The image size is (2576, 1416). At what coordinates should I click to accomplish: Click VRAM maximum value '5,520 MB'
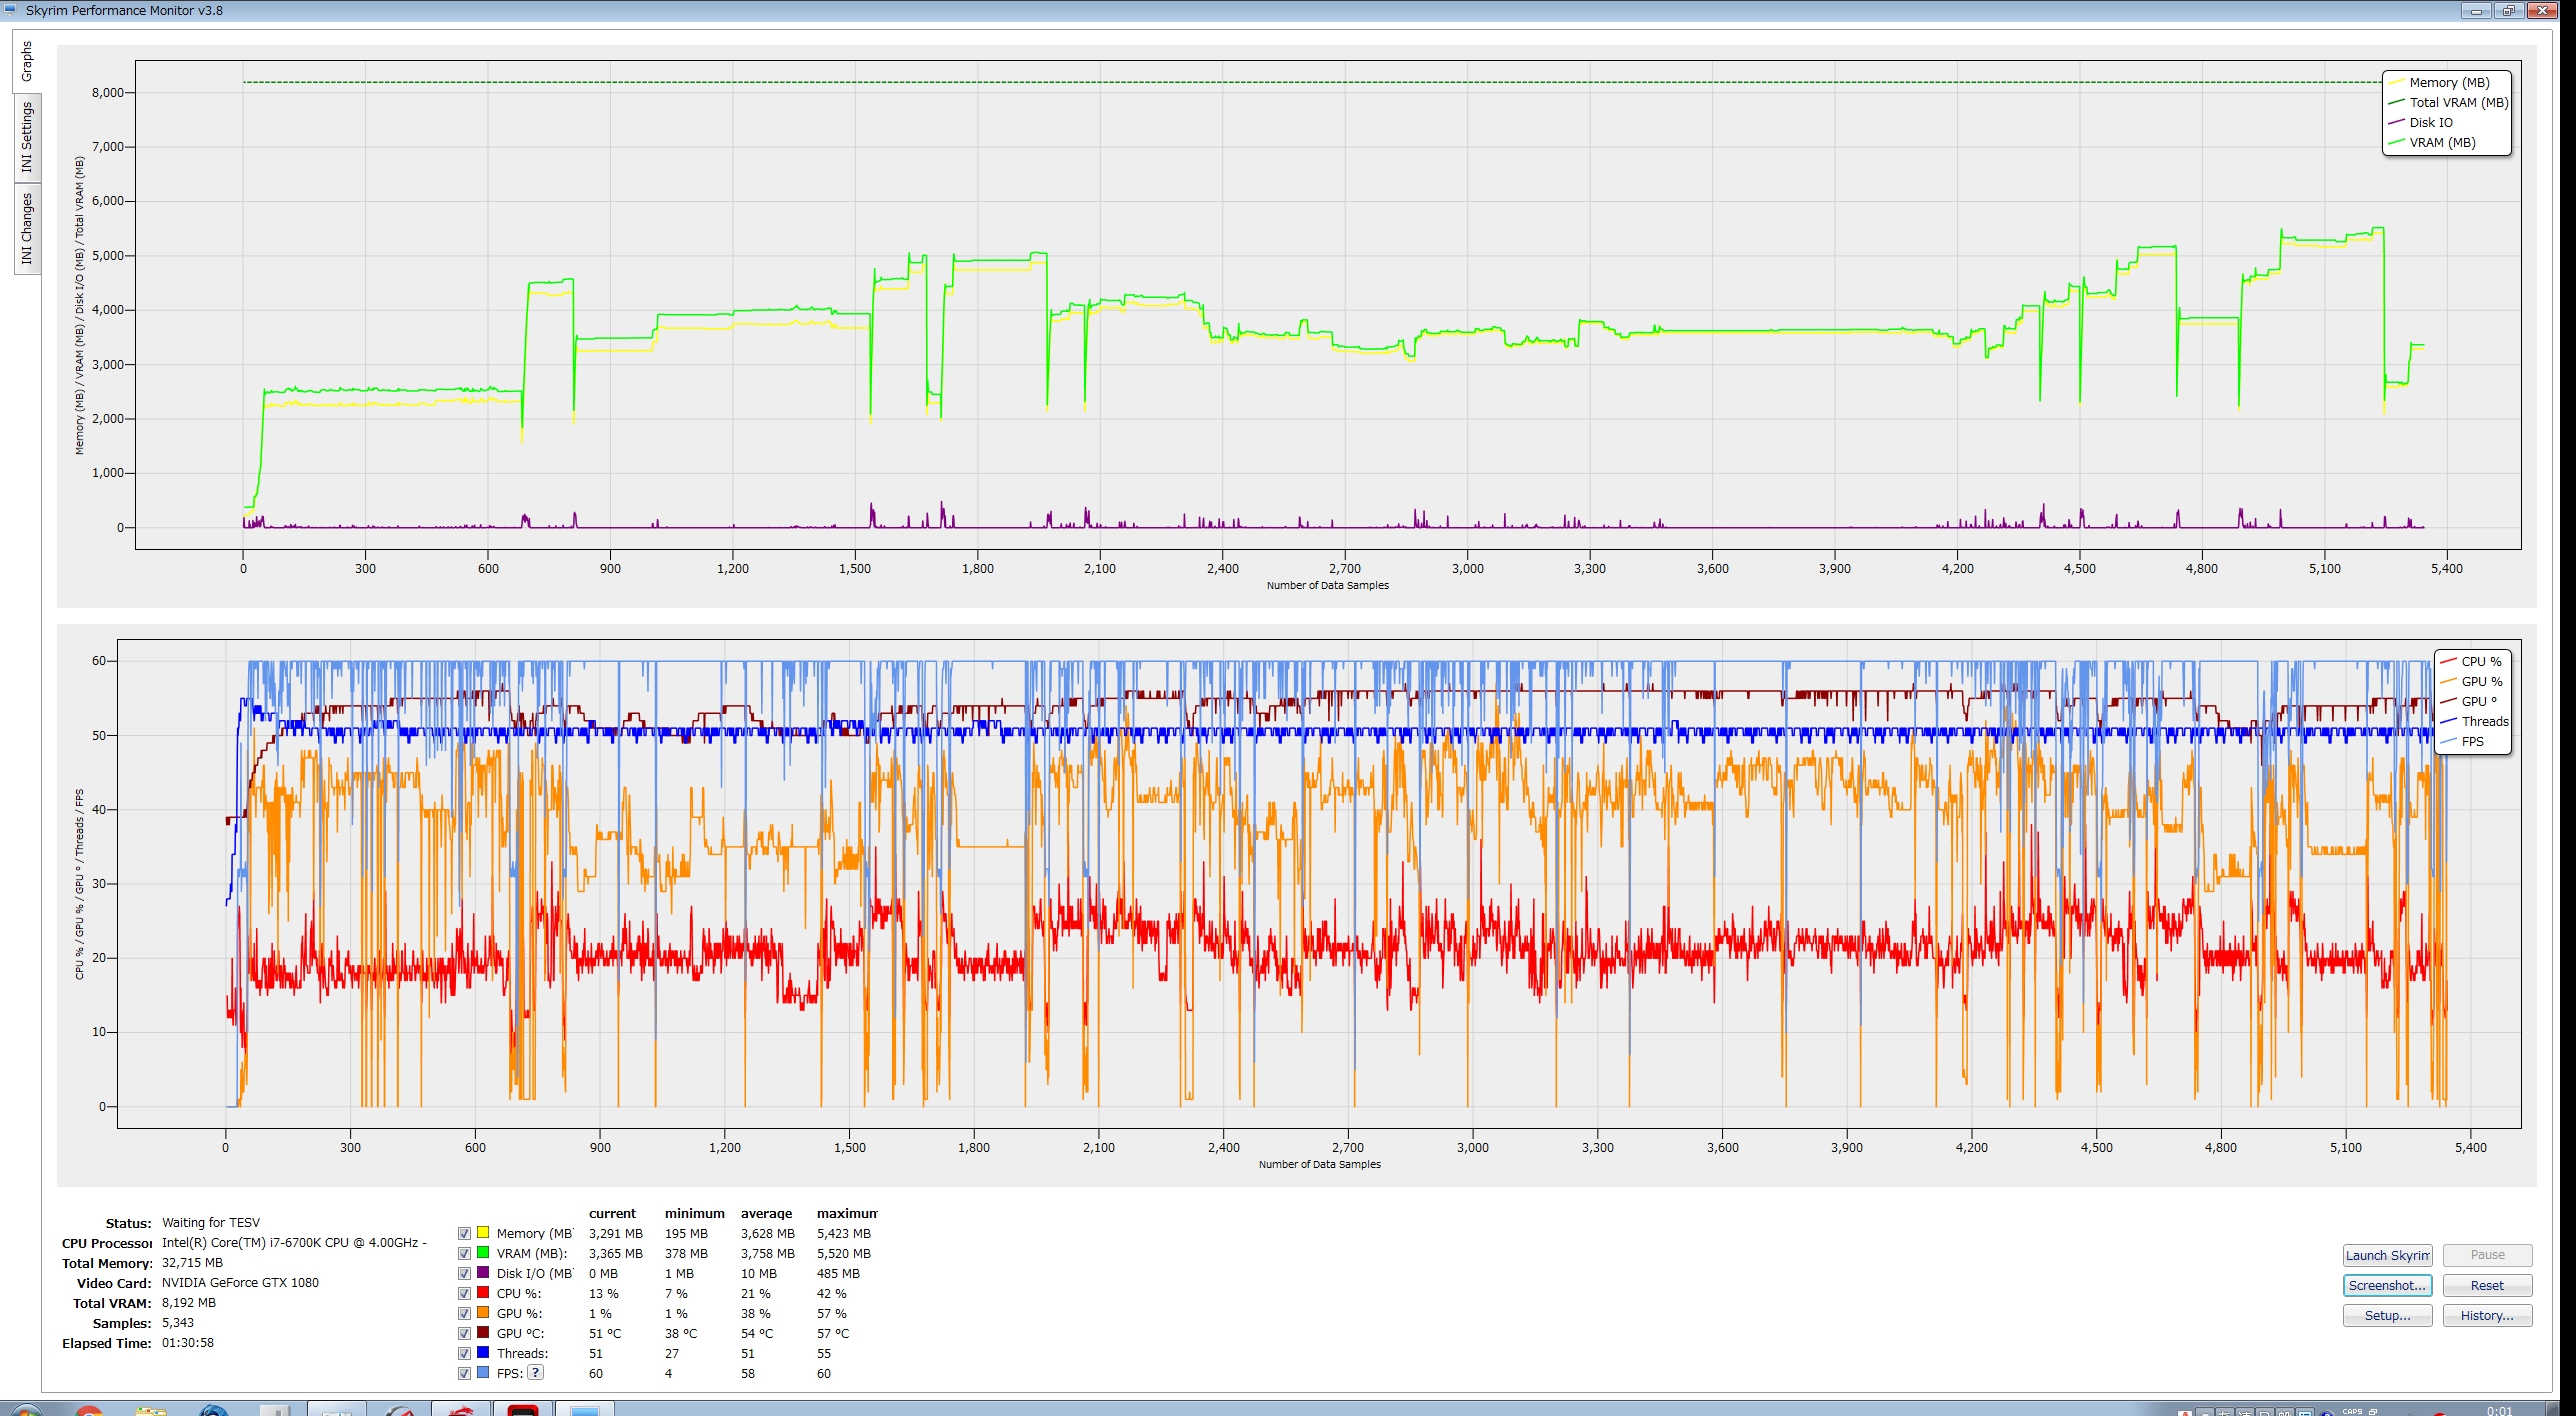(844, 1253)
